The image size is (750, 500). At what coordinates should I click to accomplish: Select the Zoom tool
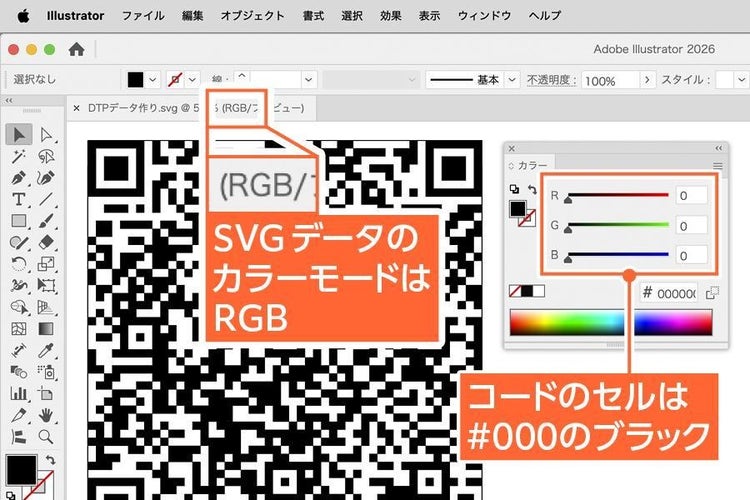[46, 436]
